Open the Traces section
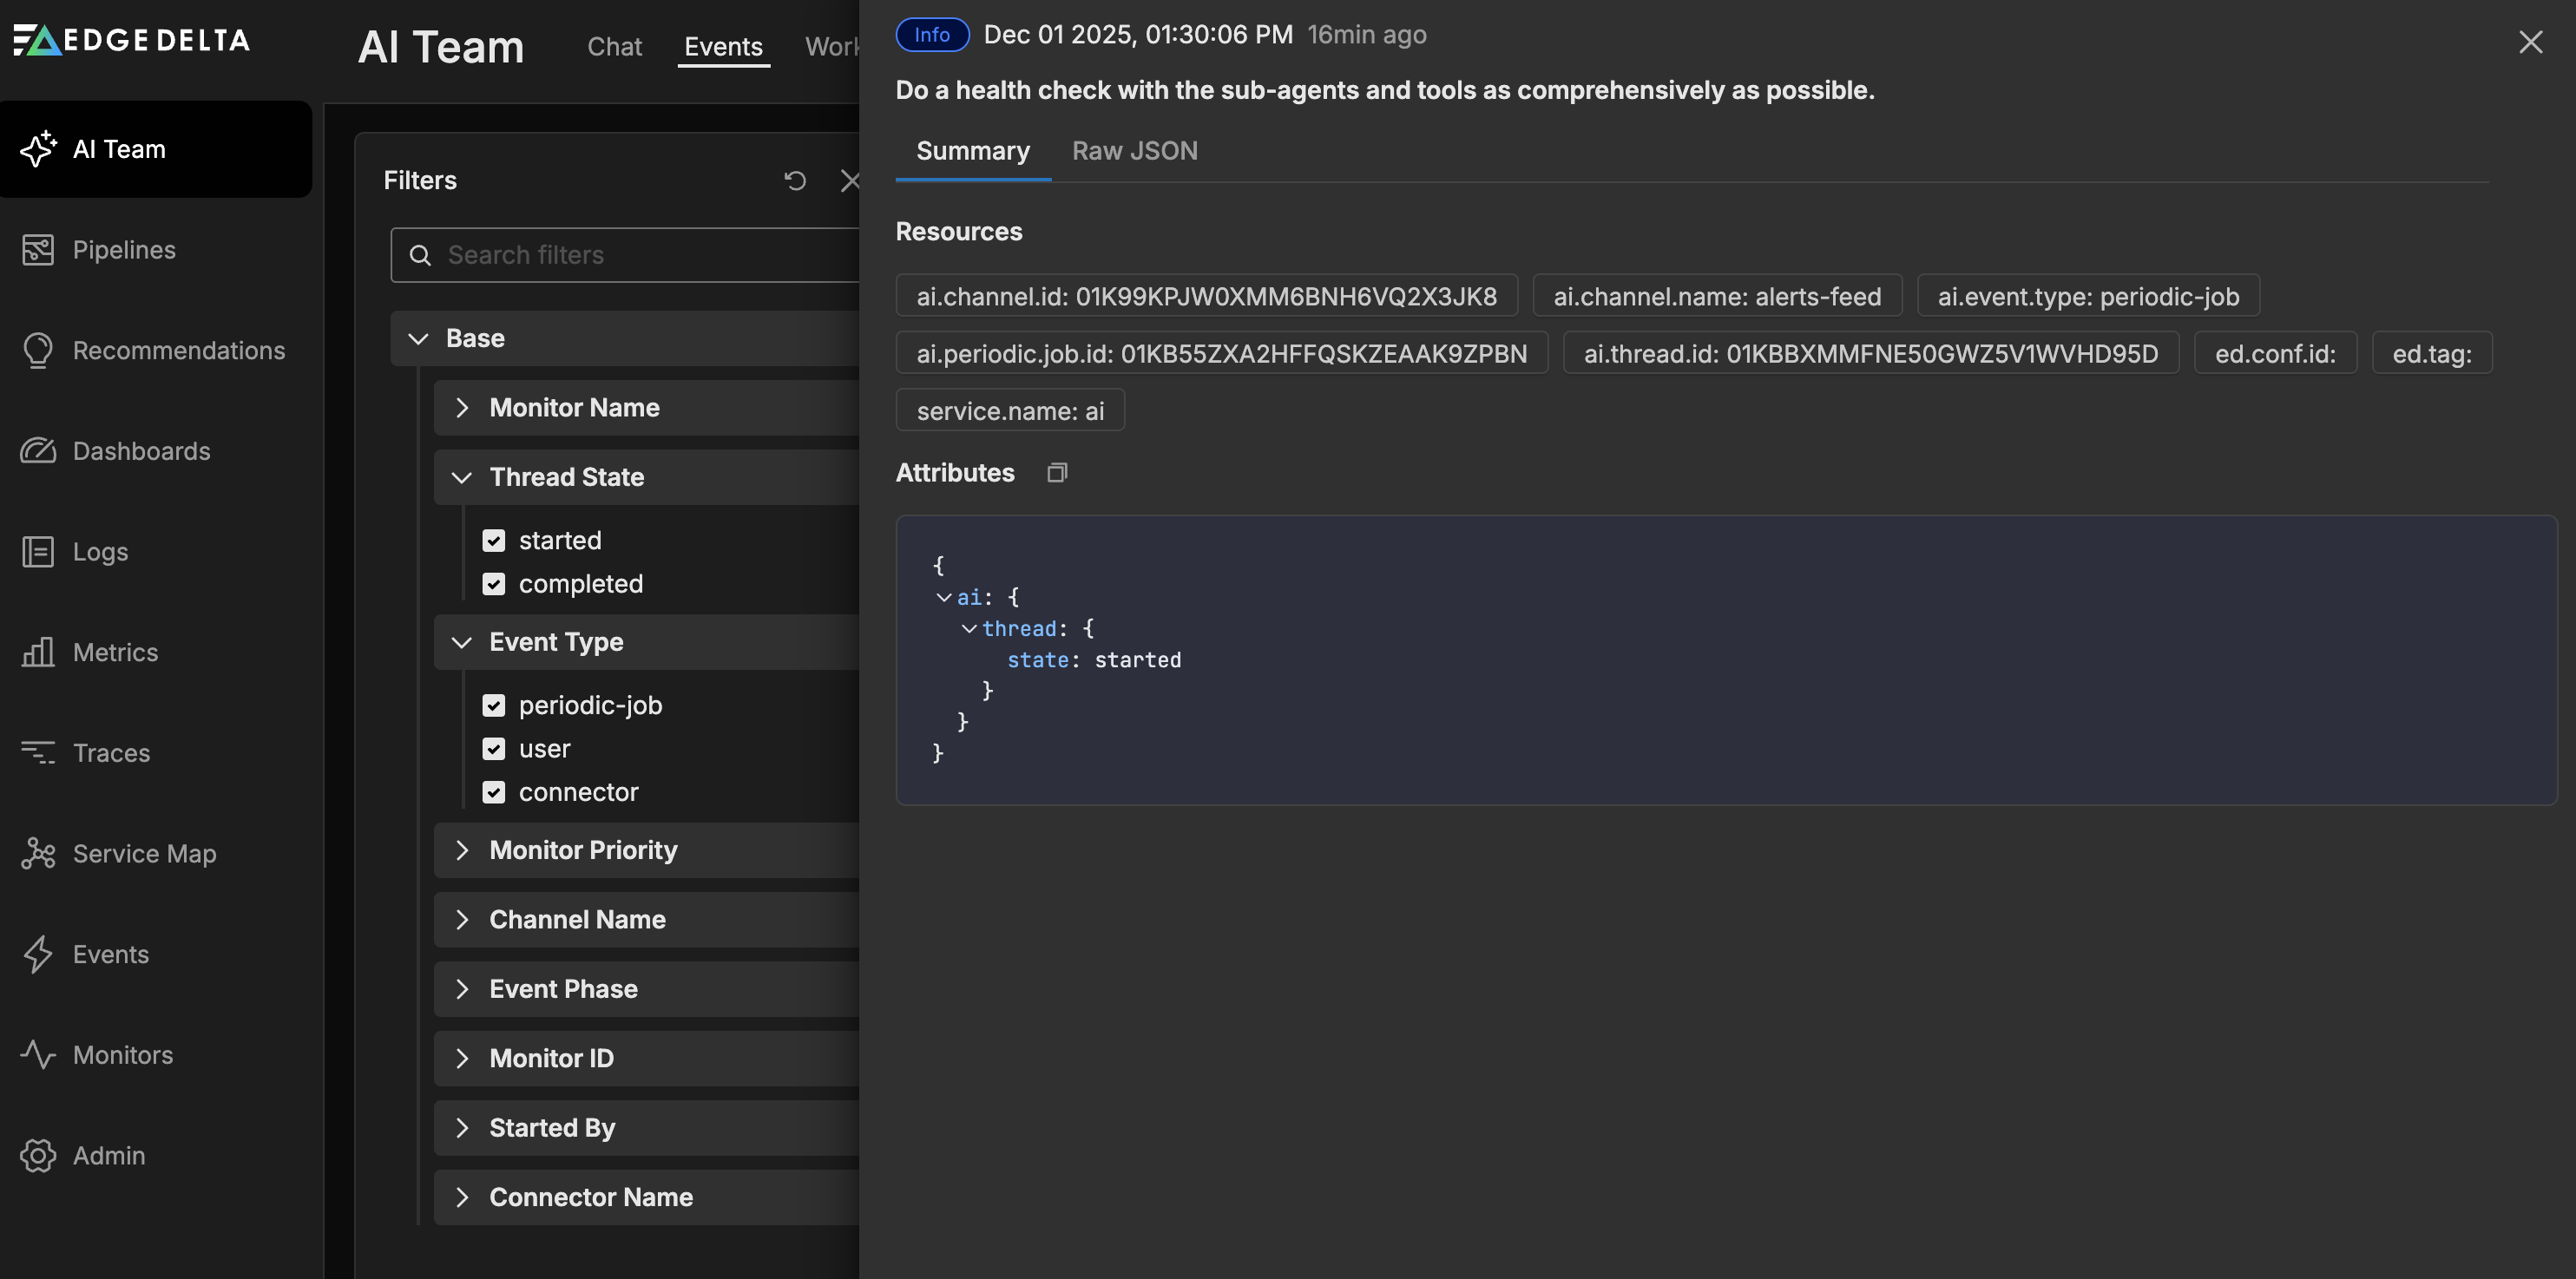 (110, 753)
